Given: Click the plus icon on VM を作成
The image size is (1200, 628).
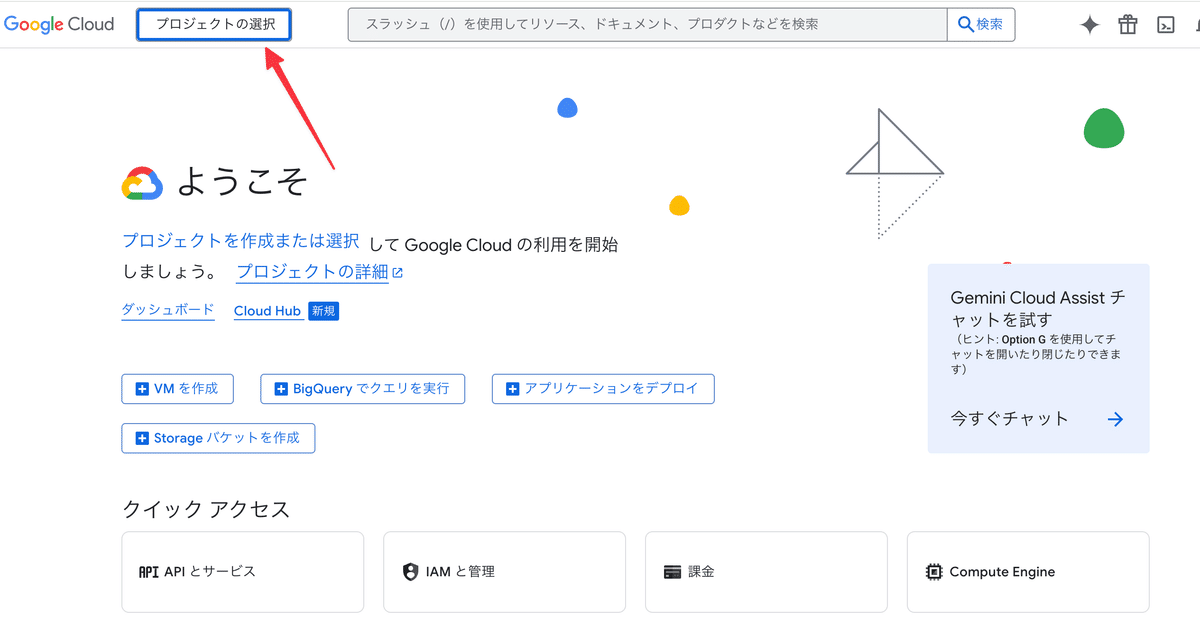Looking at the screenshot, I should pos(142,389).
